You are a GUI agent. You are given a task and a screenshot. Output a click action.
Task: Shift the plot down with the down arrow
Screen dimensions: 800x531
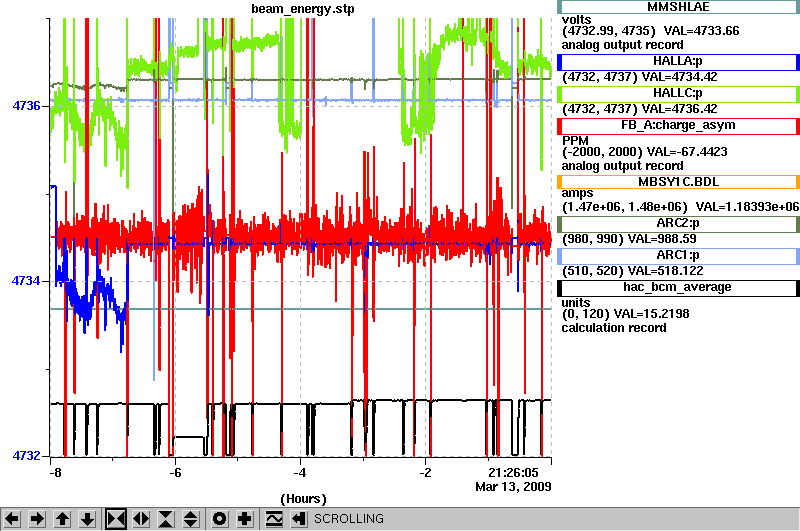[x=88, y=519]
